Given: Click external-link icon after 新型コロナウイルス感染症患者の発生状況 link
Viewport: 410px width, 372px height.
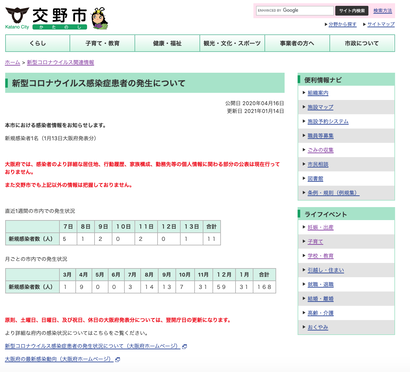Looking at the screenshot, I should coord(184,347).
